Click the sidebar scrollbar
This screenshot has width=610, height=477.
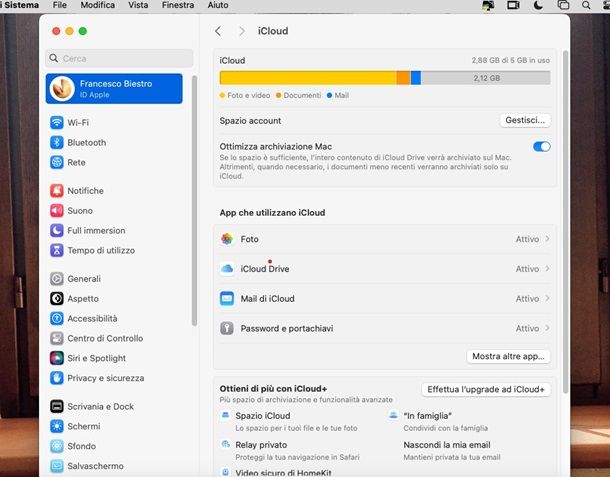194,201
